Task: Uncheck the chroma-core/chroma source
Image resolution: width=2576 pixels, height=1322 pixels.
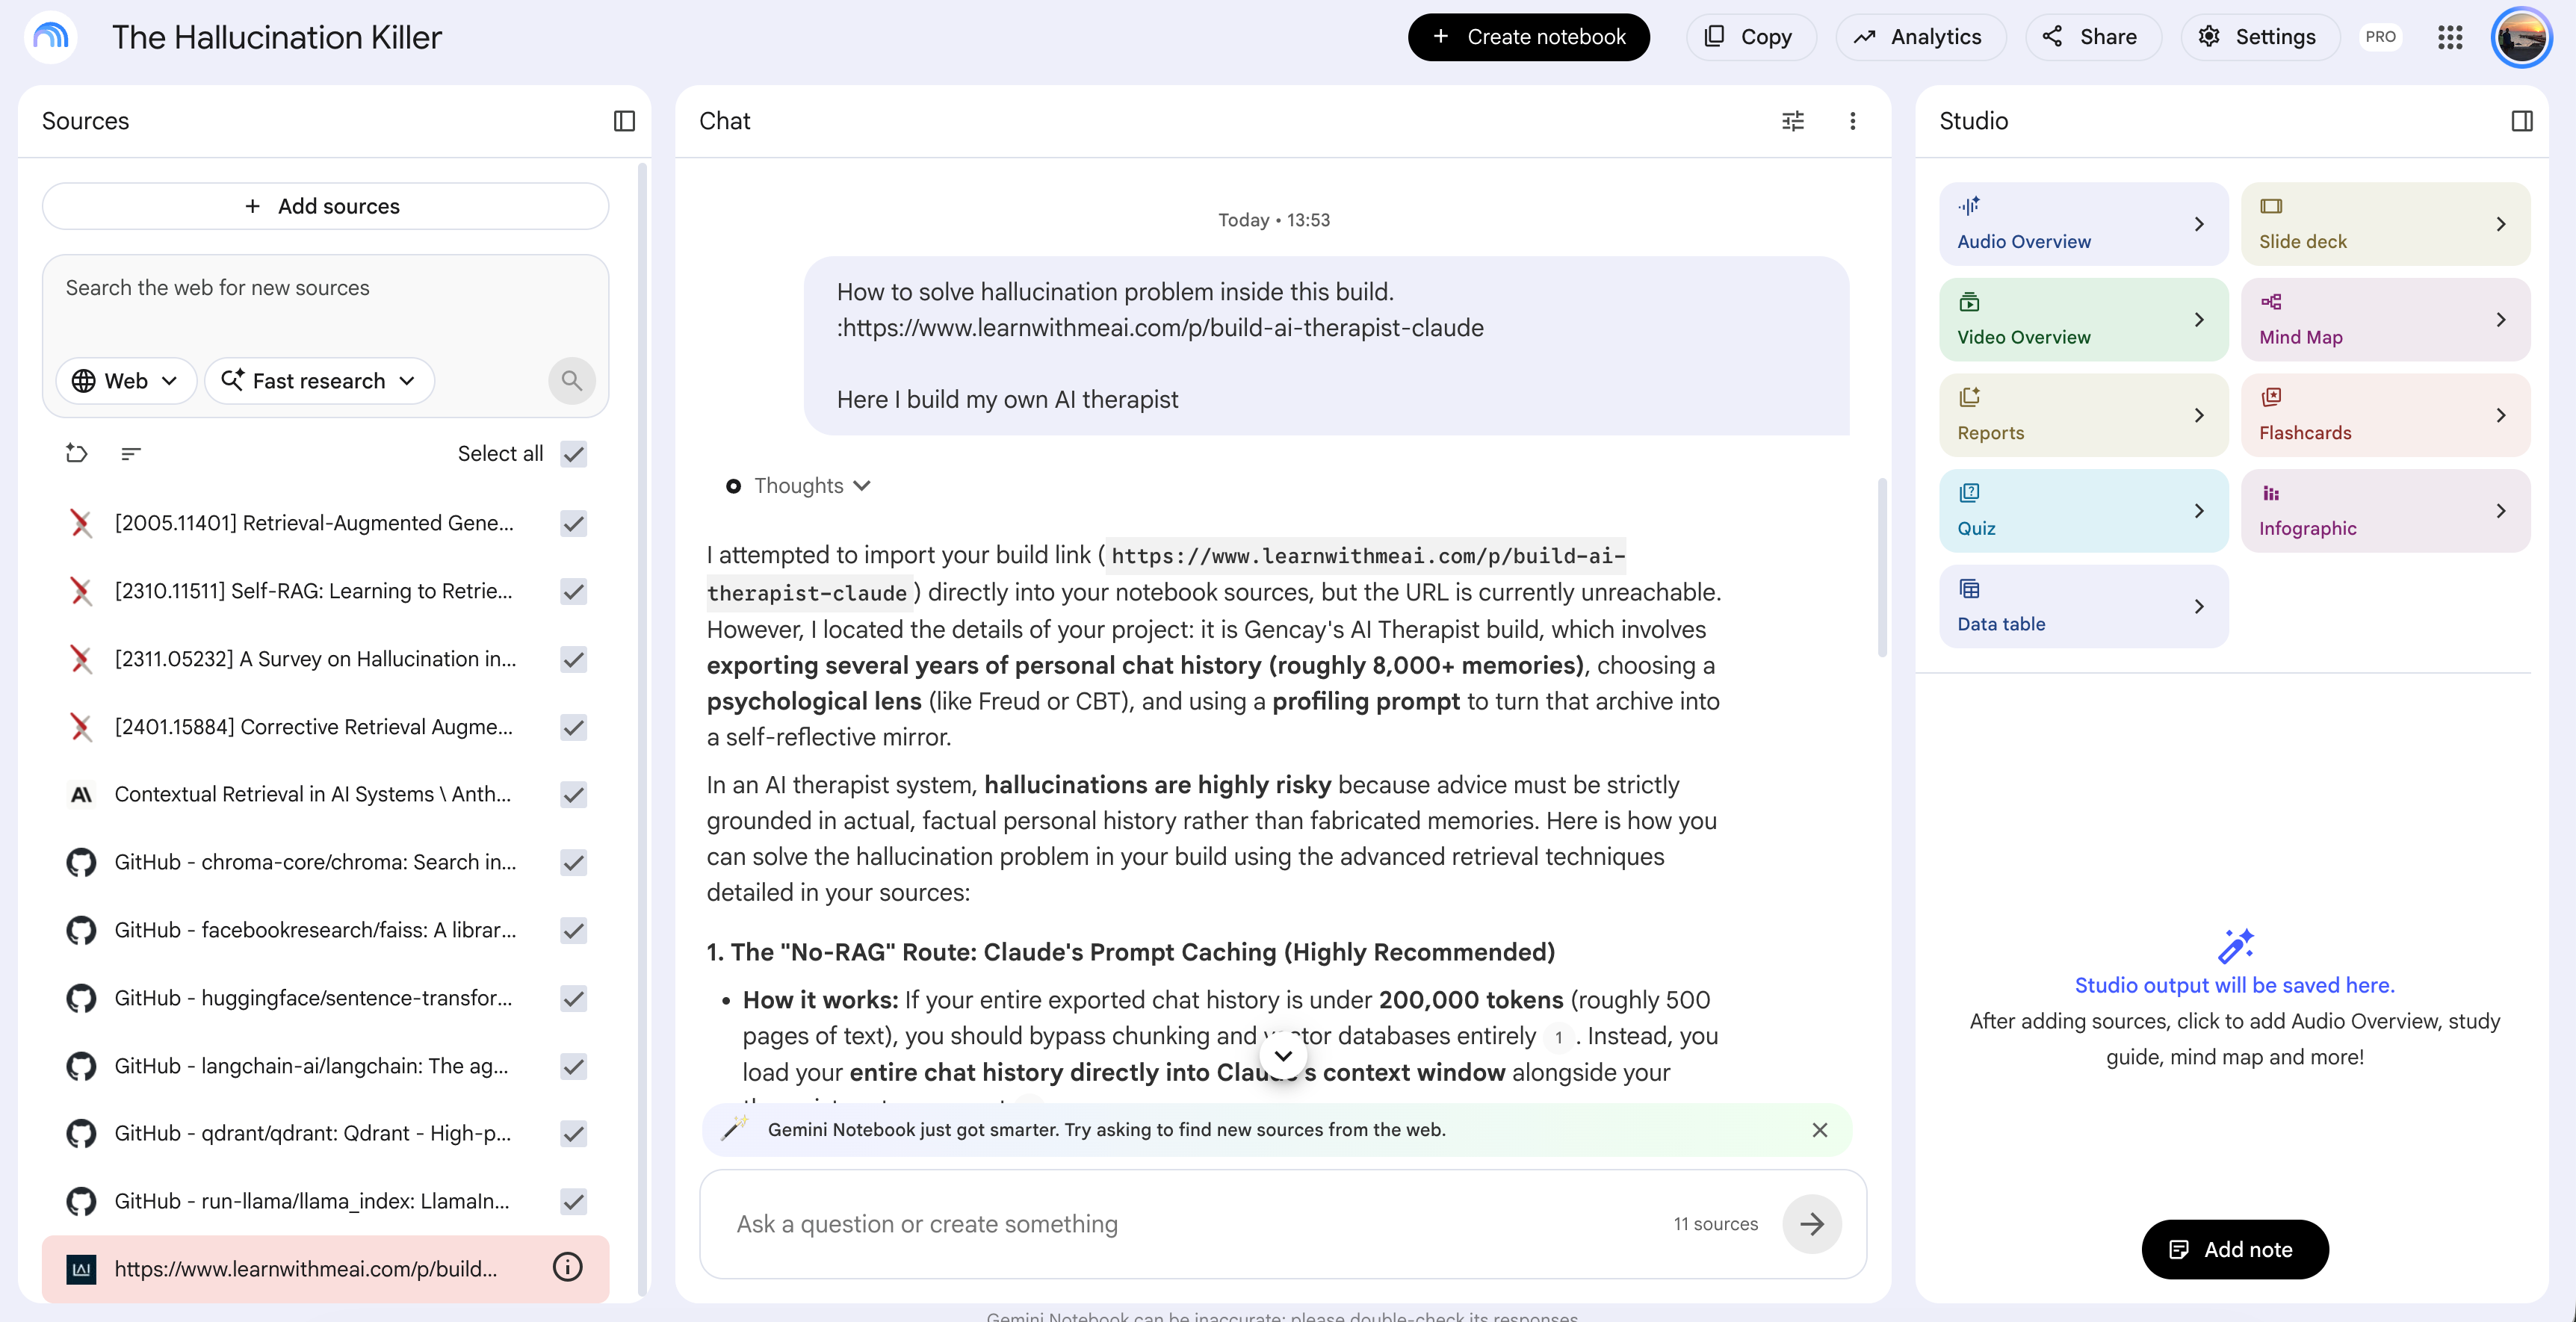Action: pyautogui.click(x=574, y=862)
